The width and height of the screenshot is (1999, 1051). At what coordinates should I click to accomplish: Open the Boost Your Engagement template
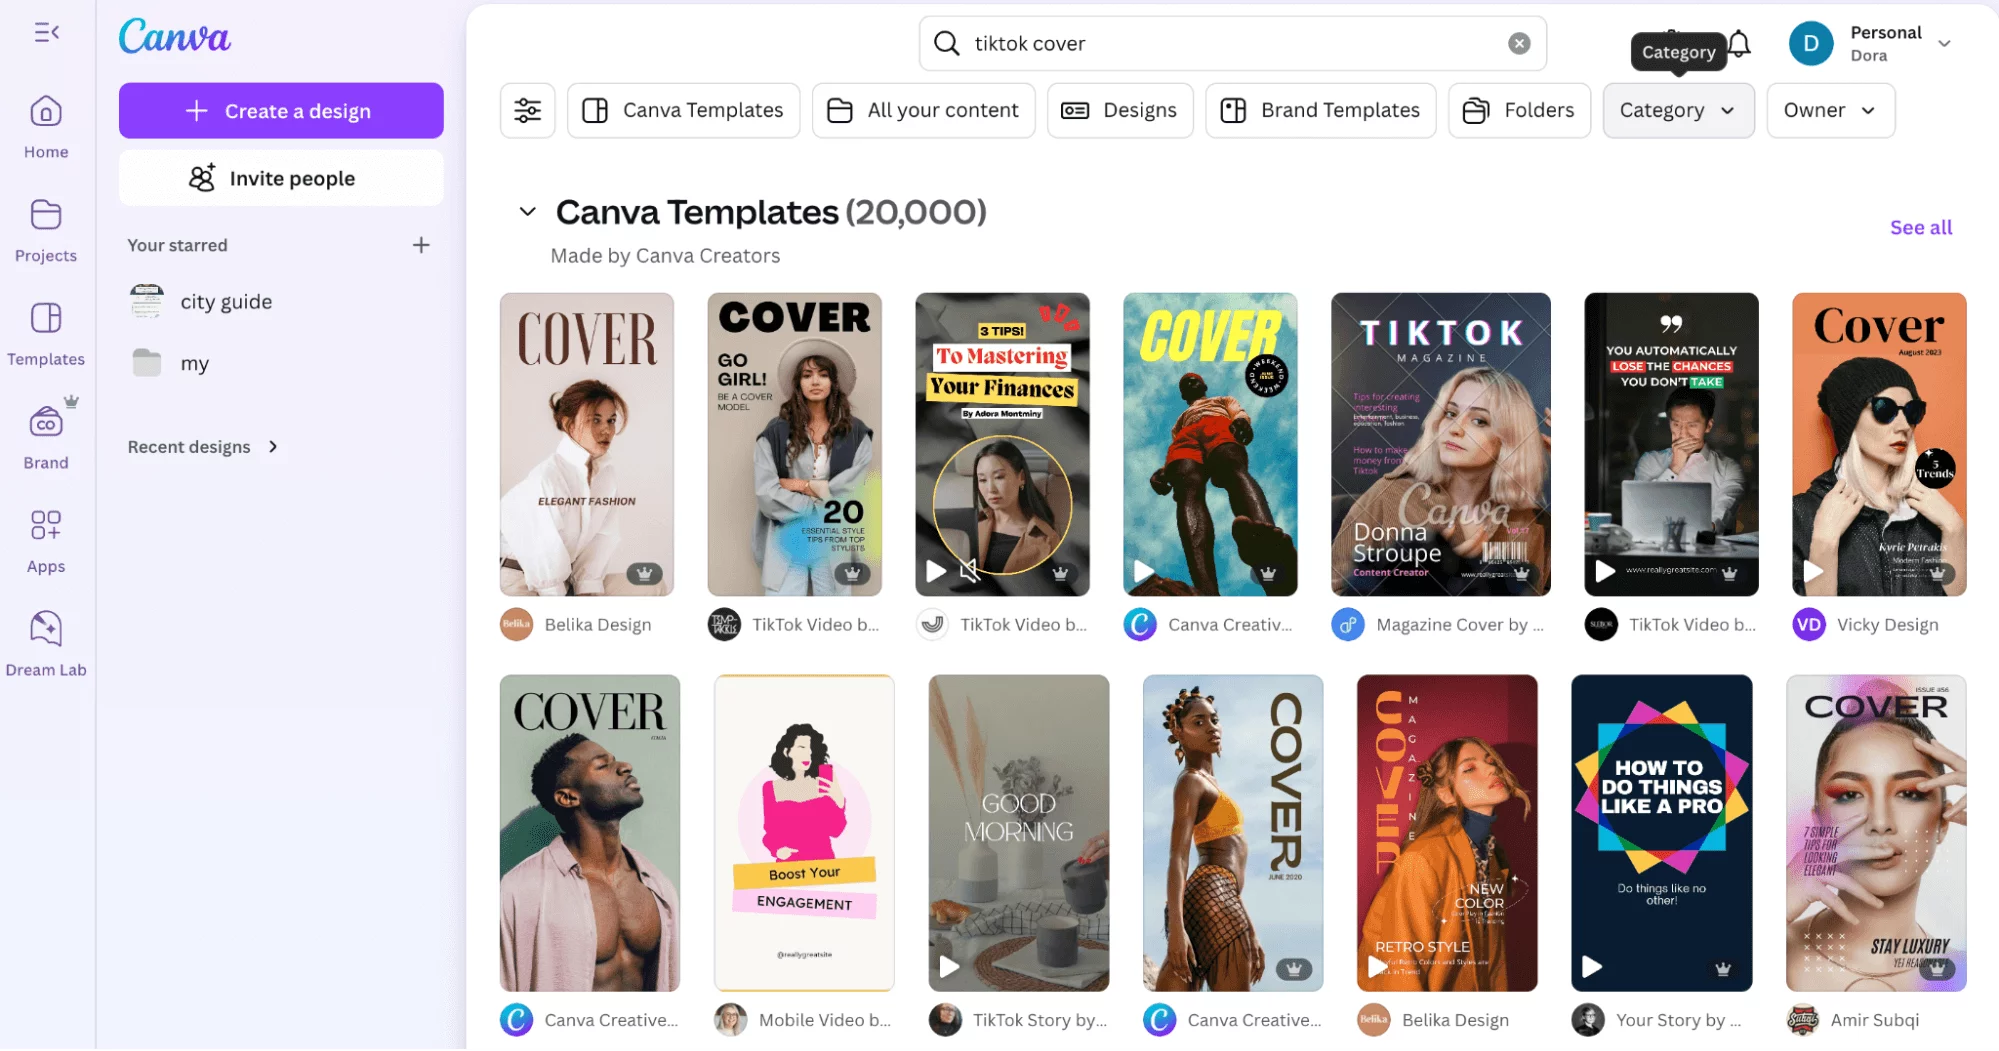click(x=804, y=833)
